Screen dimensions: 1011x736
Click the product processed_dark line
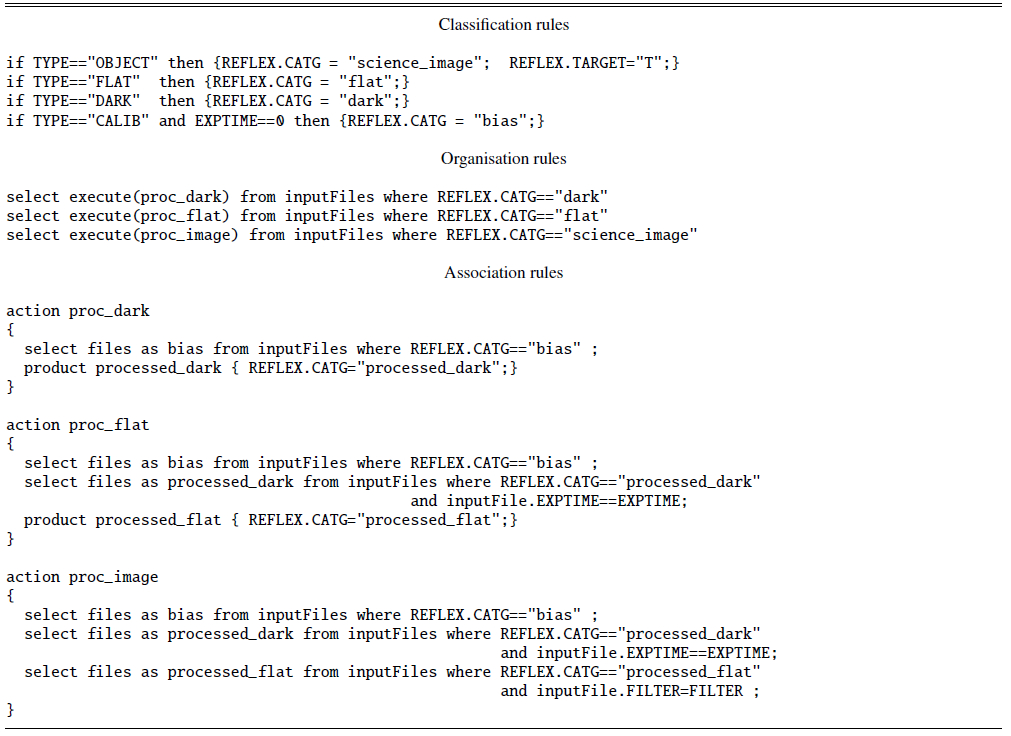click(271, 368)
